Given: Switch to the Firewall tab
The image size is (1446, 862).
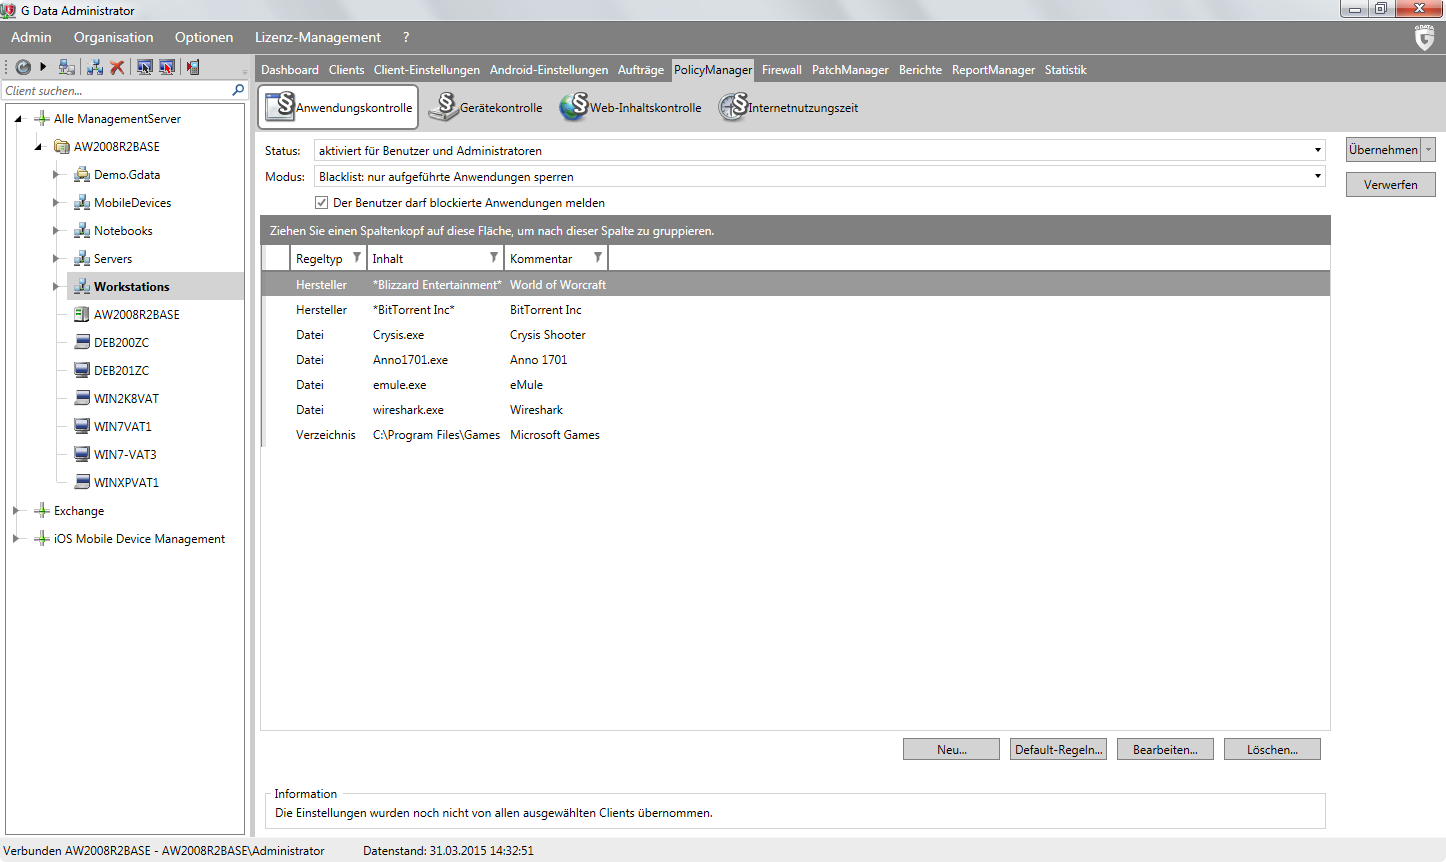Looking at the screenshot, I should [x=782, y=70].
